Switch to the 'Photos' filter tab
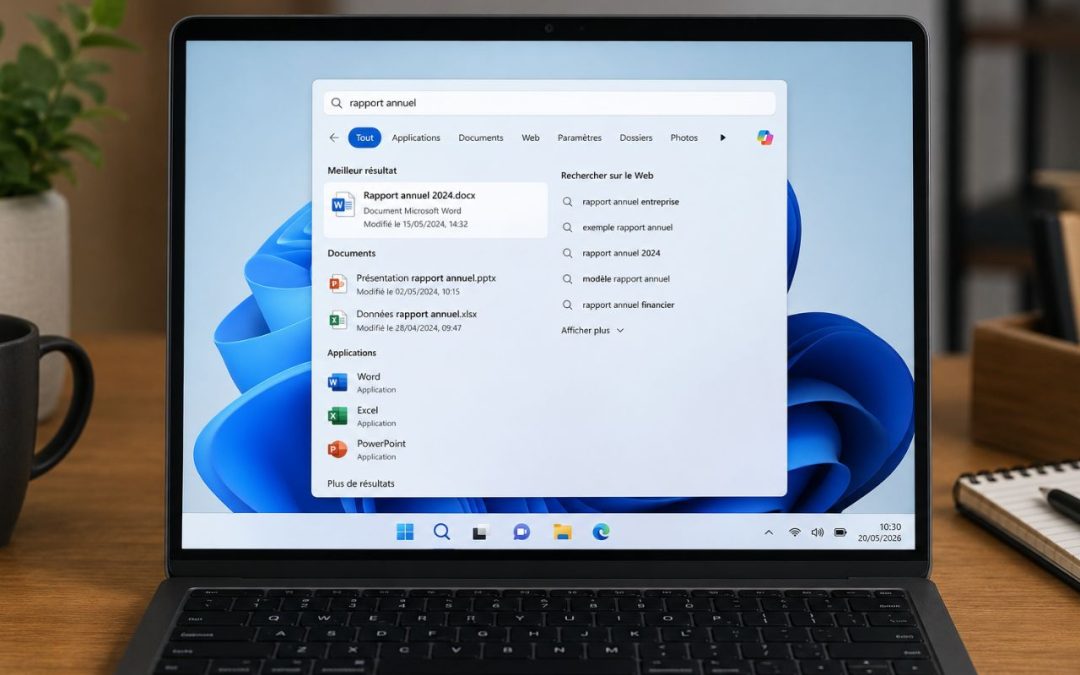This screenshot has height=675, width=1080. 684,138
